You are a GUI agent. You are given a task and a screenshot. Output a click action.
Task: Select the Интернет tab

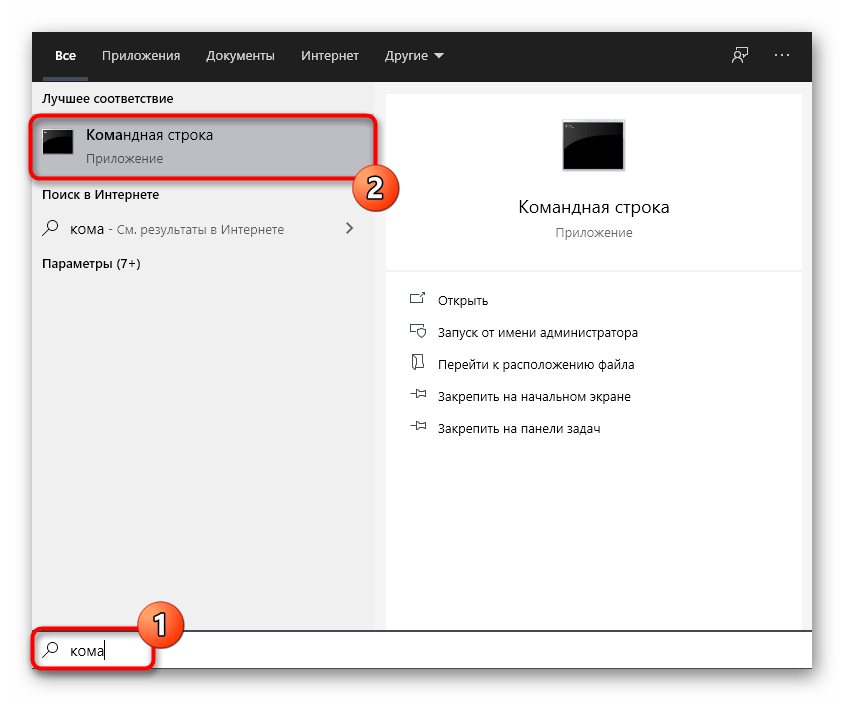(330, 56)
